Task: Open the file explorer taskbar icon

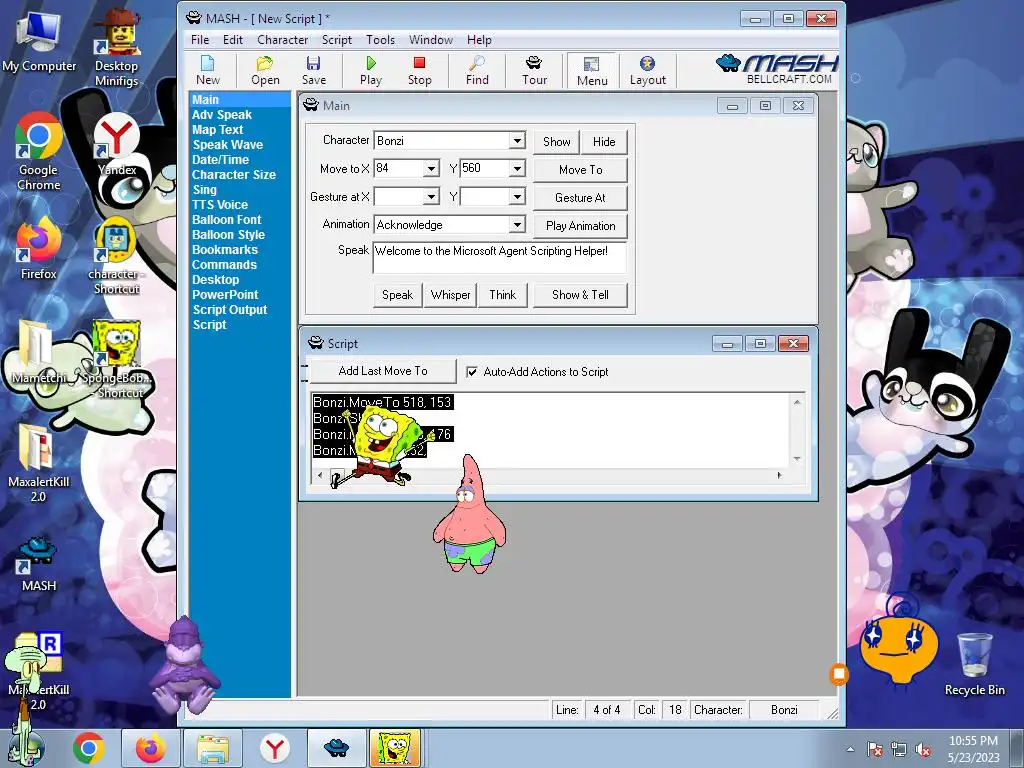Action: pos(213,748)
